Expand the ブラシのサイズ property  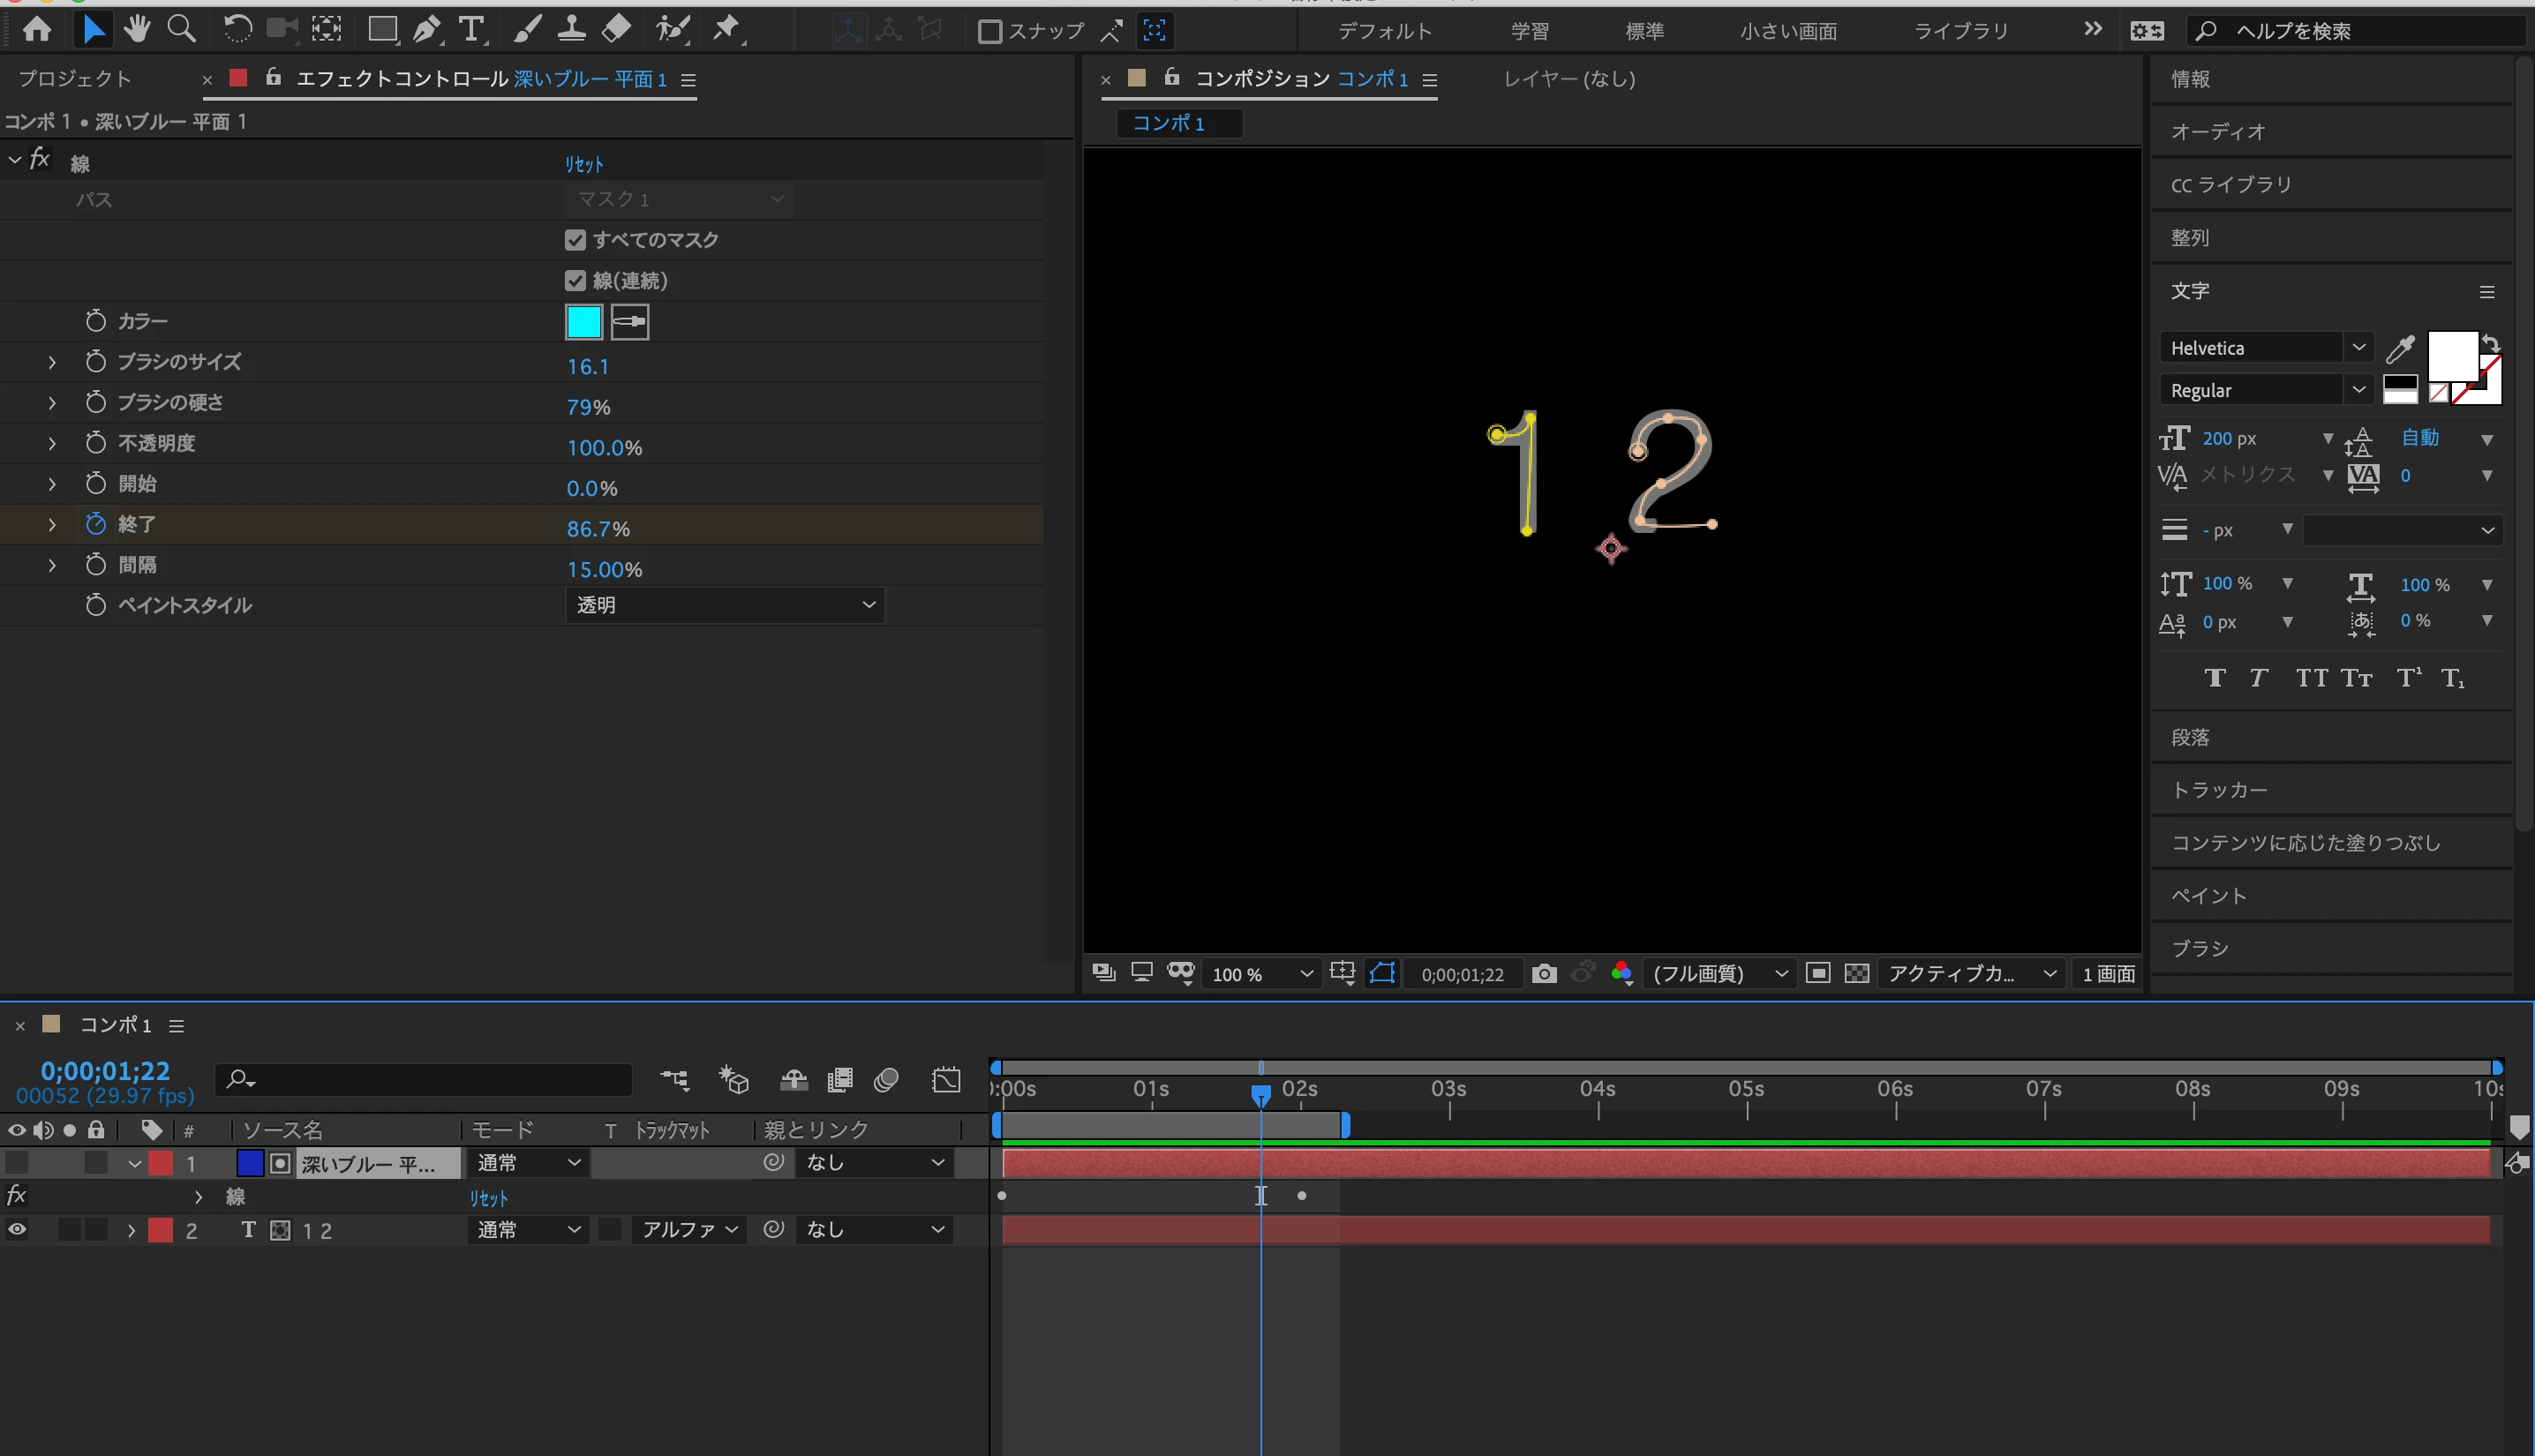coord(52,362)
